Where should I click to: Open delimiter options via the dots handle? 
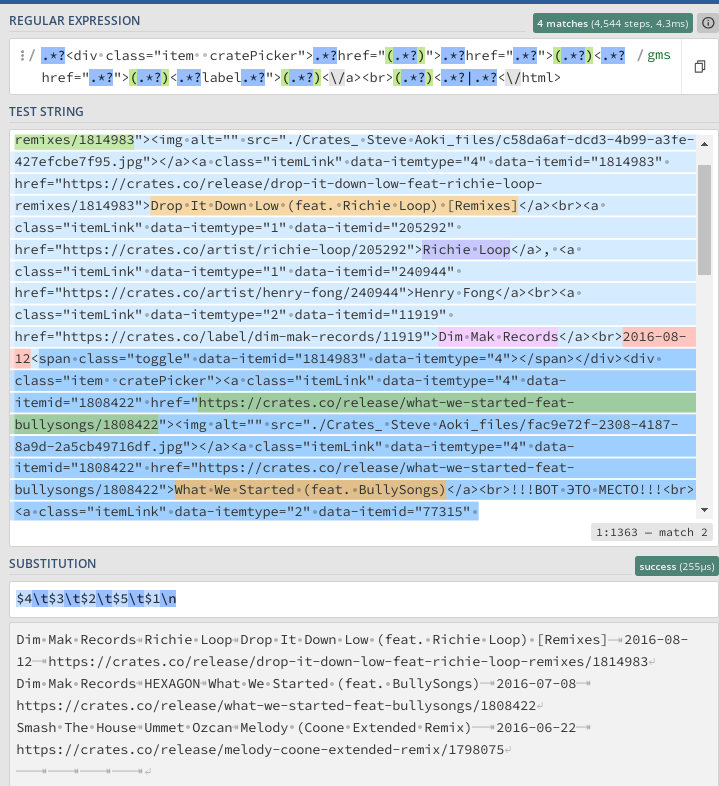click(x=22, y=55)
